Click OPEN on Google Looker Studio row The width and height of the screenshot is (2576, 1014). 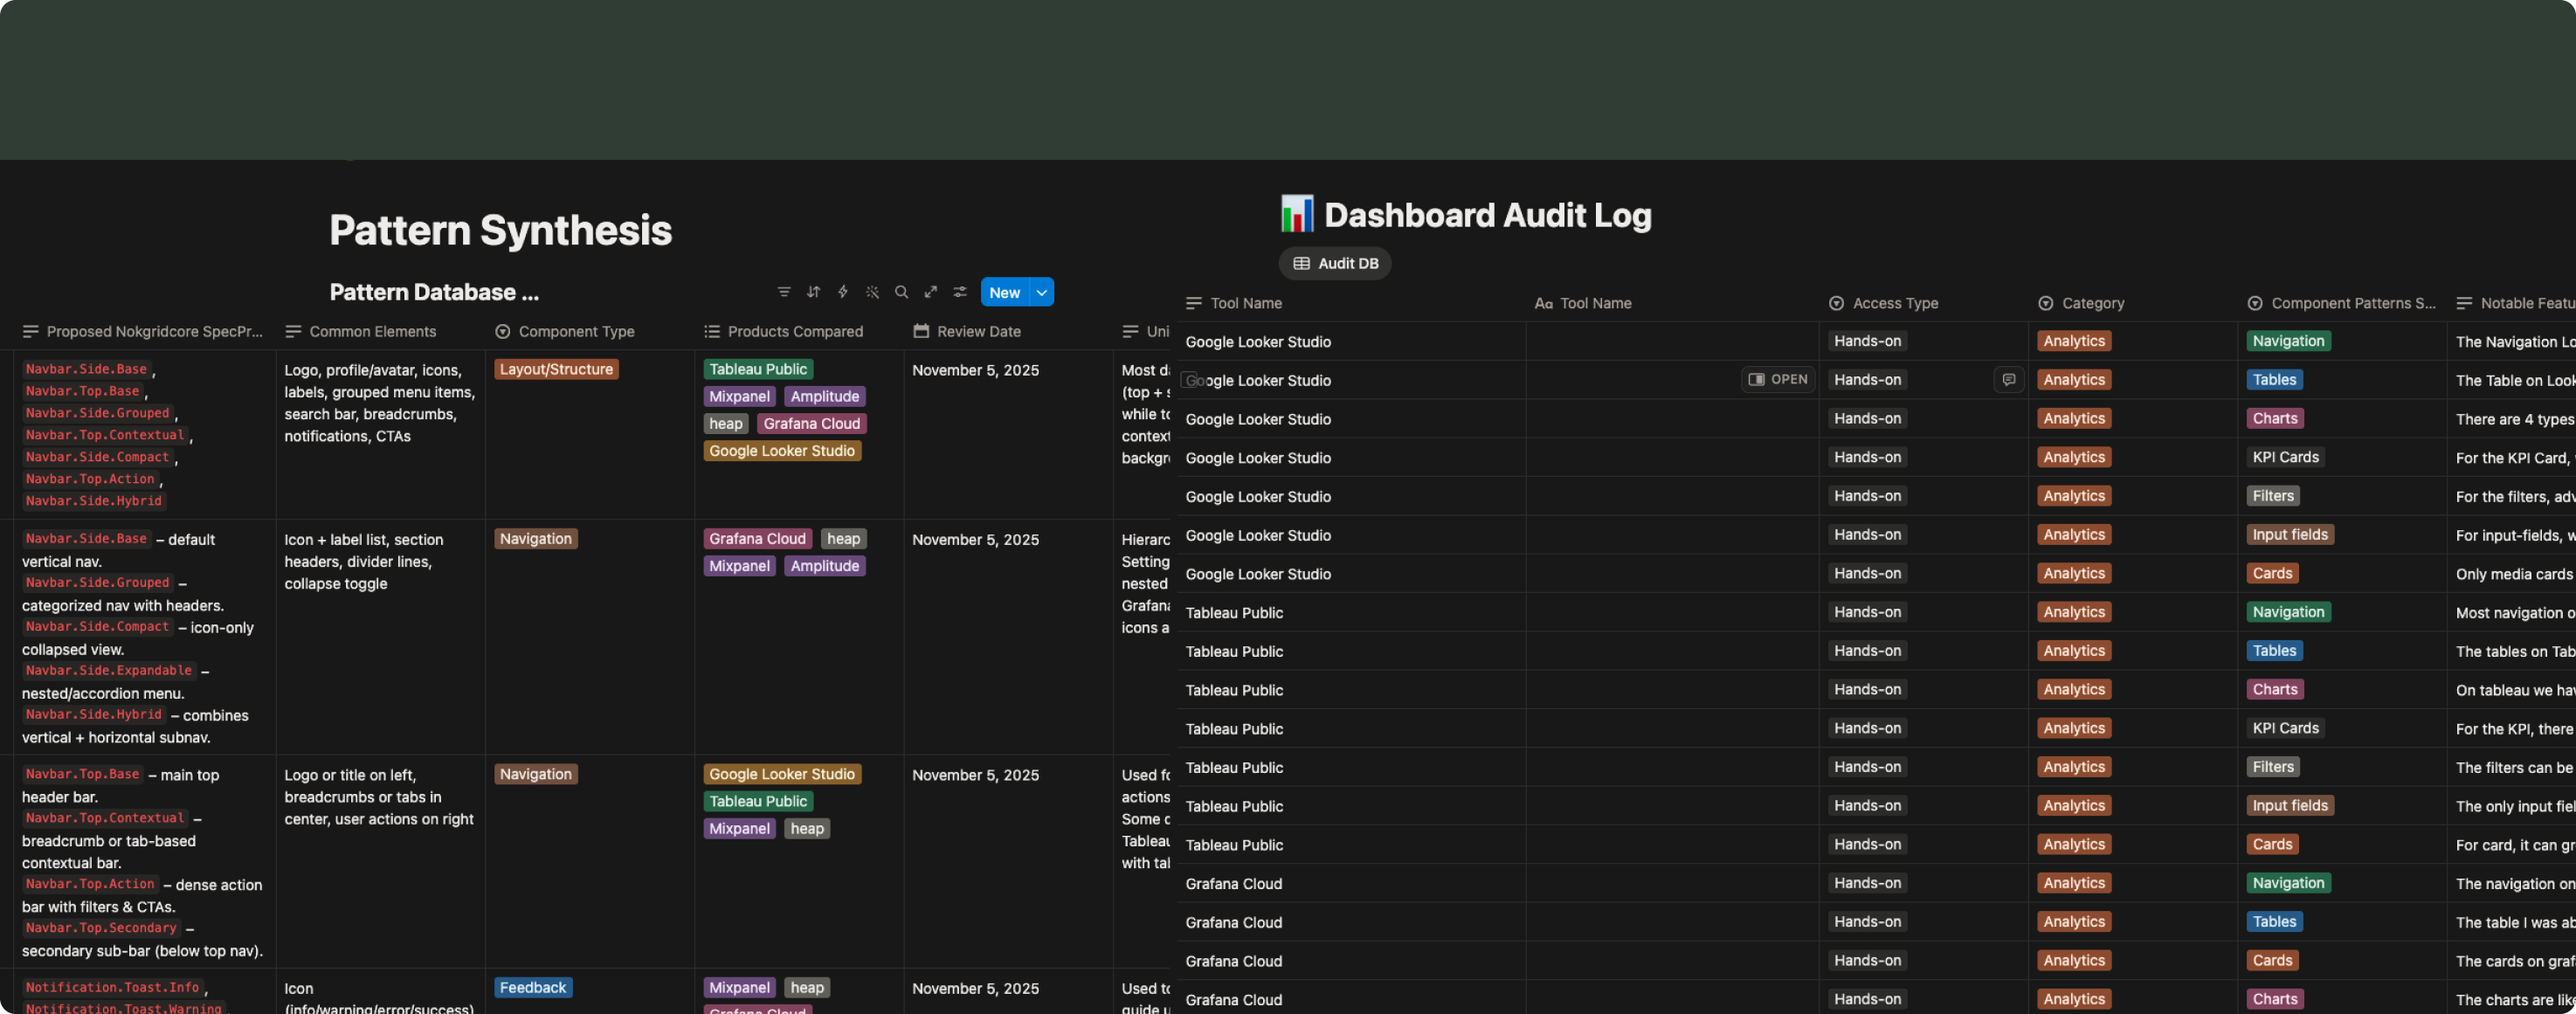pyautogui.click(x=1778, y=380)
